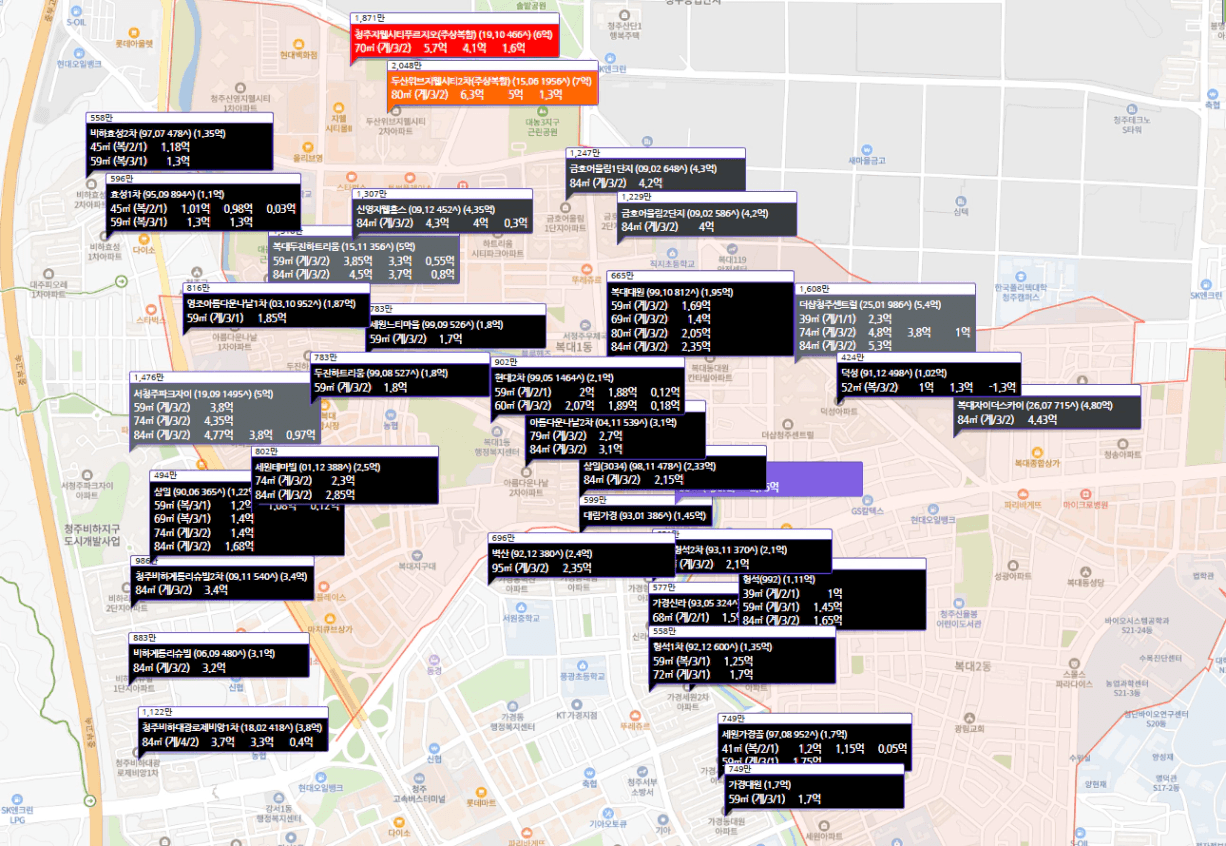The image size is (1226, 846).
Task: Open the 복대자이더스카이 listing box
Action: (x=1047, y=407)
